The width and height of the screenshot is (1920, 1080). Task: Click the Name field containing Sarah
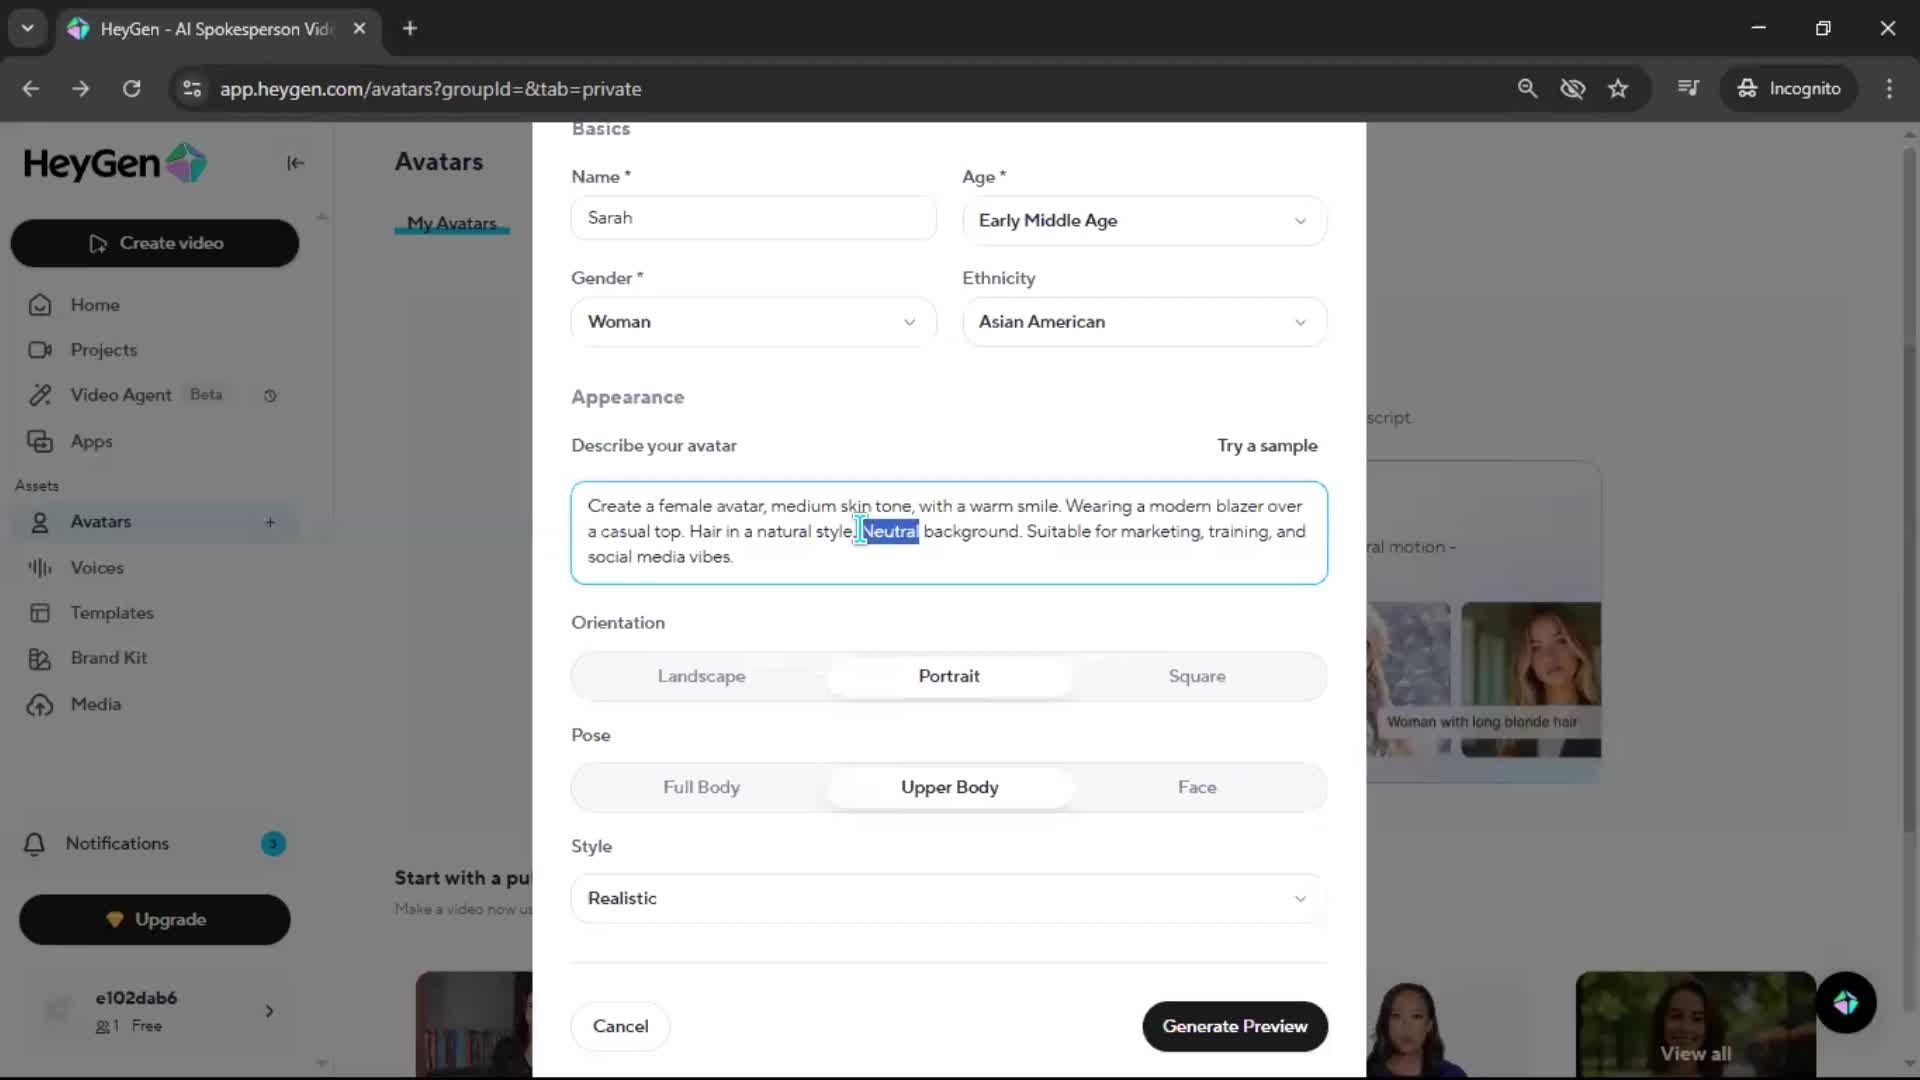752,218
